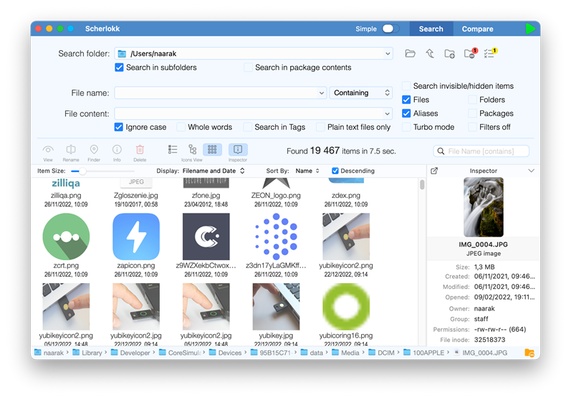Select the zapicon.png thumbnail

click(x=136, y=236)
